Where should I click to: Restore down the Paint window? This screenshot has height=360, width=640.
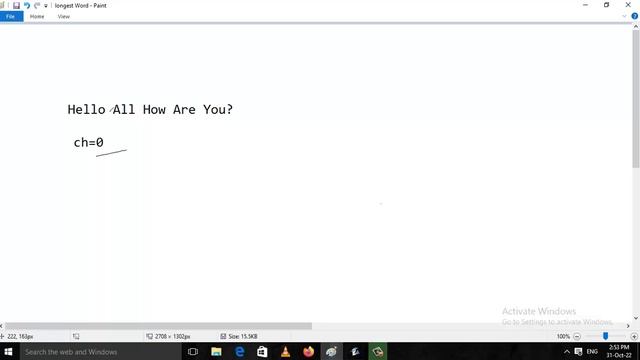[x=607, y=5]
